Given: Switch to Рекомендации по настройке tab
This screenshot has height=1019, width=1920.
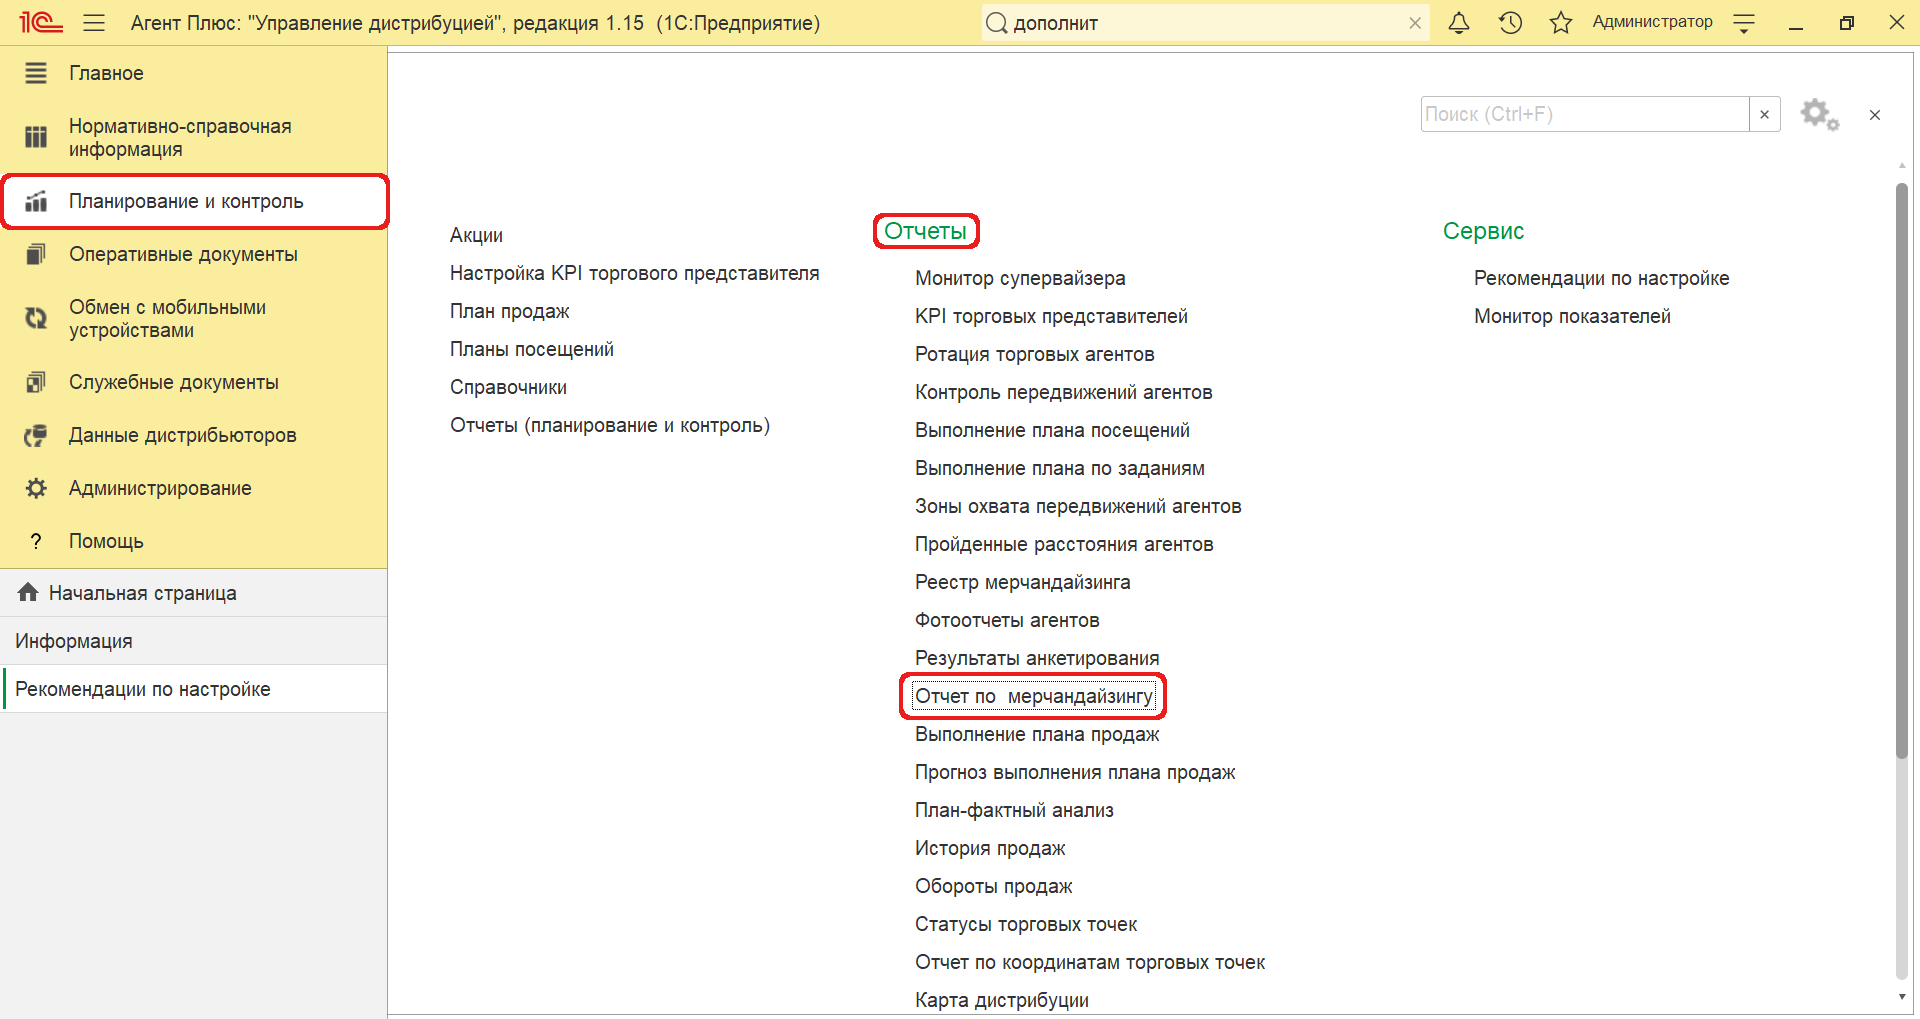Looking at the screenshot, I should [193, 689].
